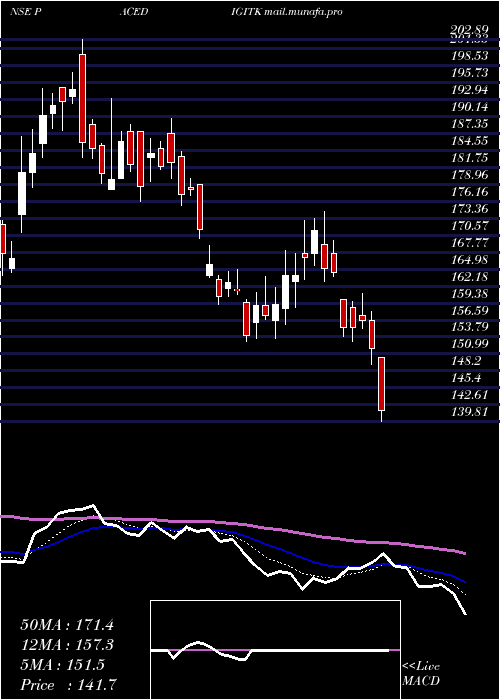Select the 145.4 axis value

(x=465, y=378)
